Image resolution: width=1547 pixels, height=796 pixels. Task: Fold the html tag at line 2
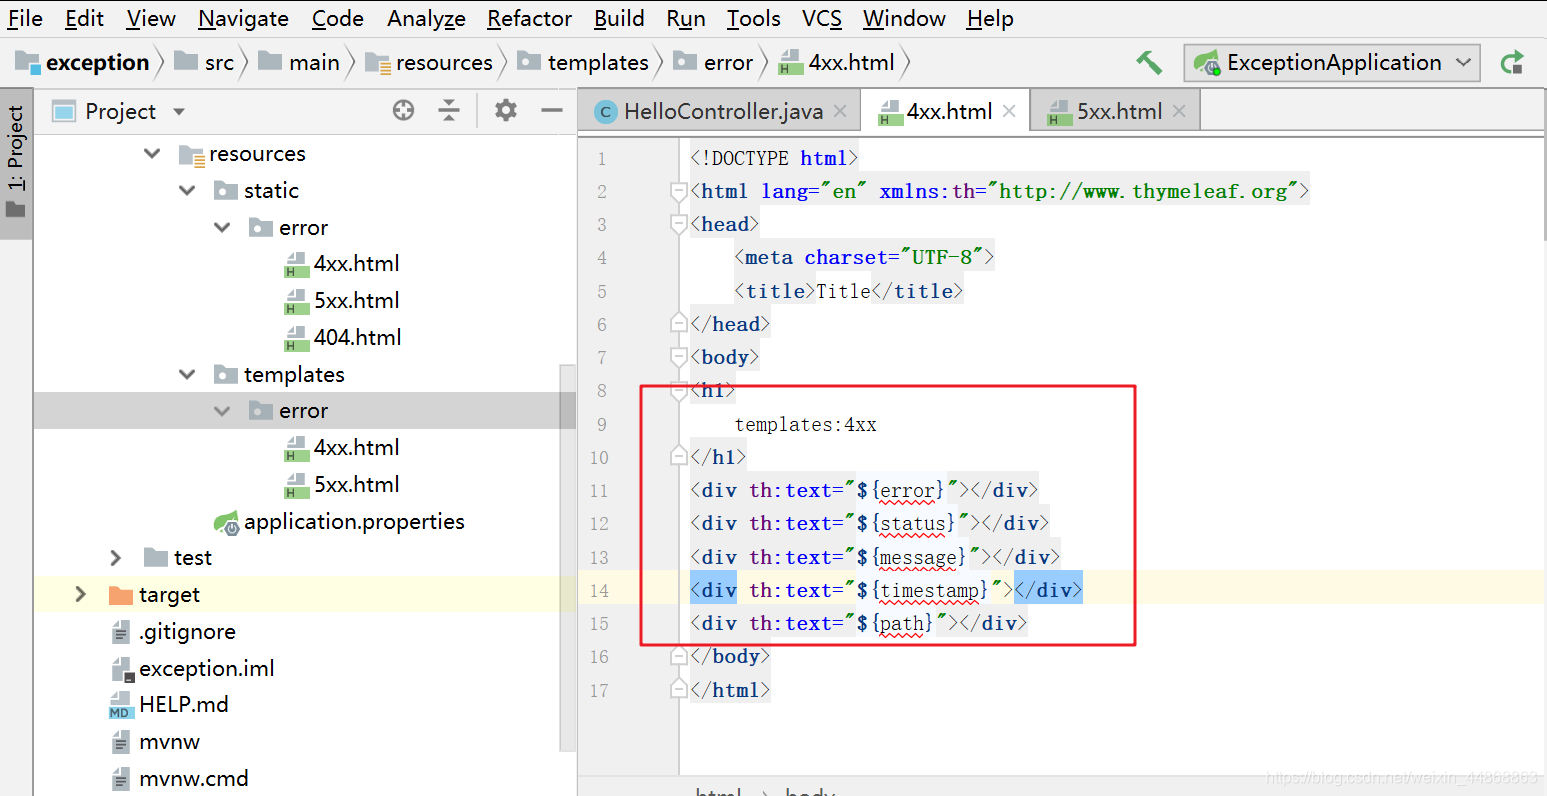point(678,191)
